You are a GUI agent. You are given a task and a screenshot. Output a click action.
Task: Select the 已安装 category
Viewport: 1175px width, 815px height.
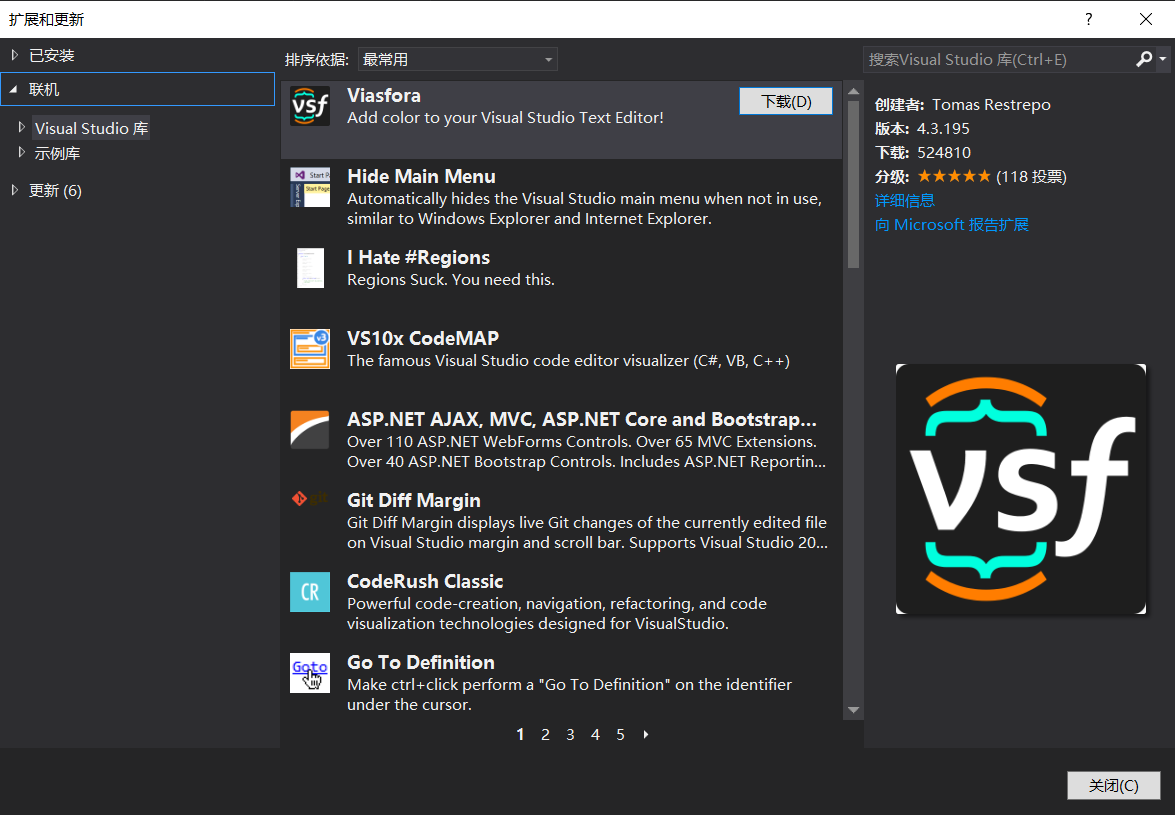(52, 55)
